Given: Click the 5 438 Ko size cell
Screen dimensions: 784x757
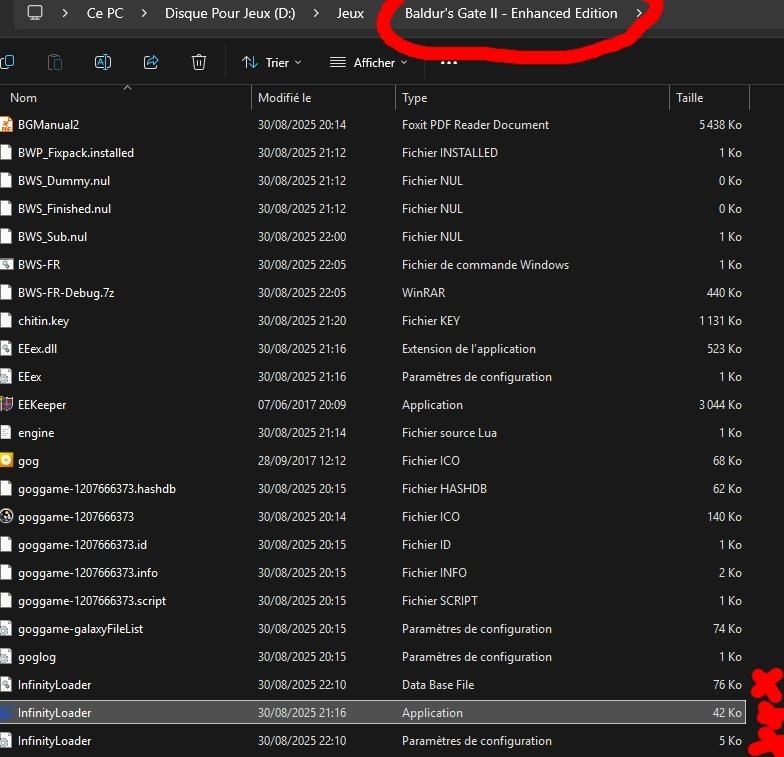Looking at the screenshot, I should (720, 124).
